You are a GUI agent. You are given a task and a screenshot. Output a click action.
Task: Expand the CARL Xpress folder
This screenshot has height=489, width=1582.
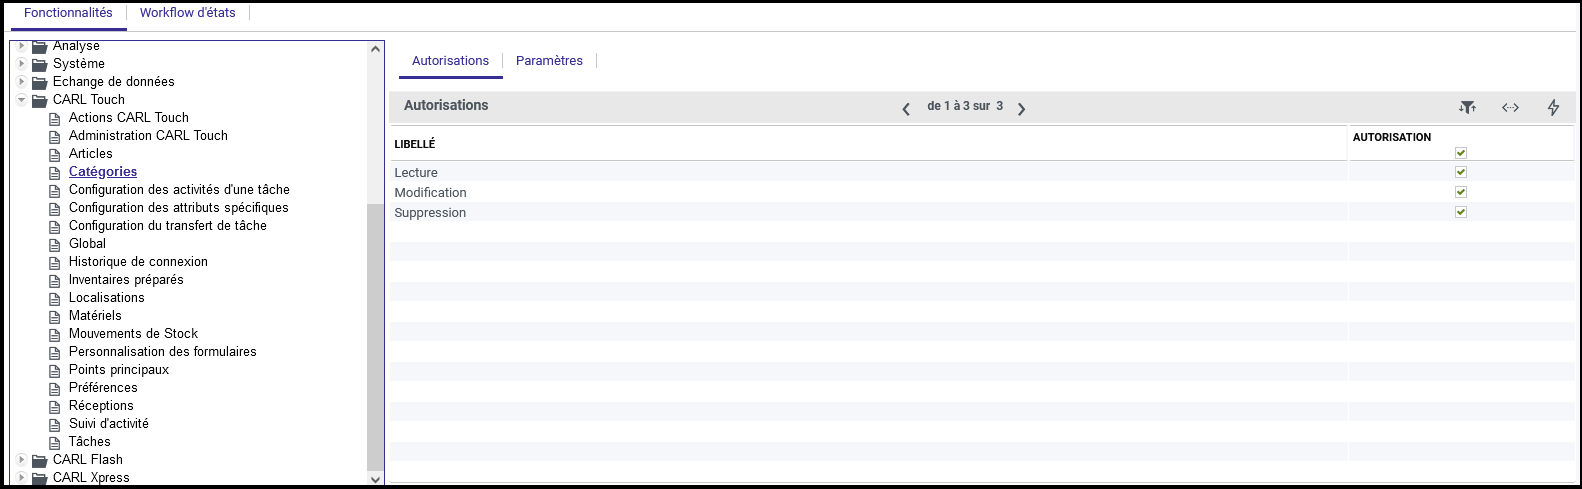(x=21, y=477)
